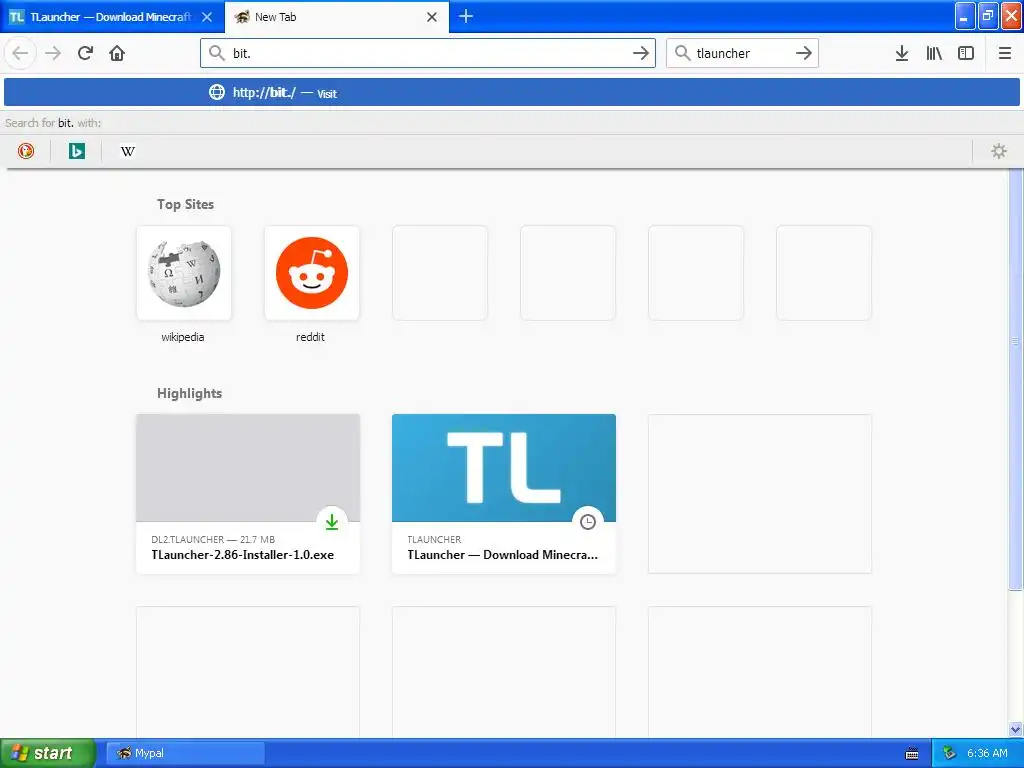Screen dimensions: 1024x768
Task: Open TLauncher-2.86-Installer download highlight
Action: point(248,494)
